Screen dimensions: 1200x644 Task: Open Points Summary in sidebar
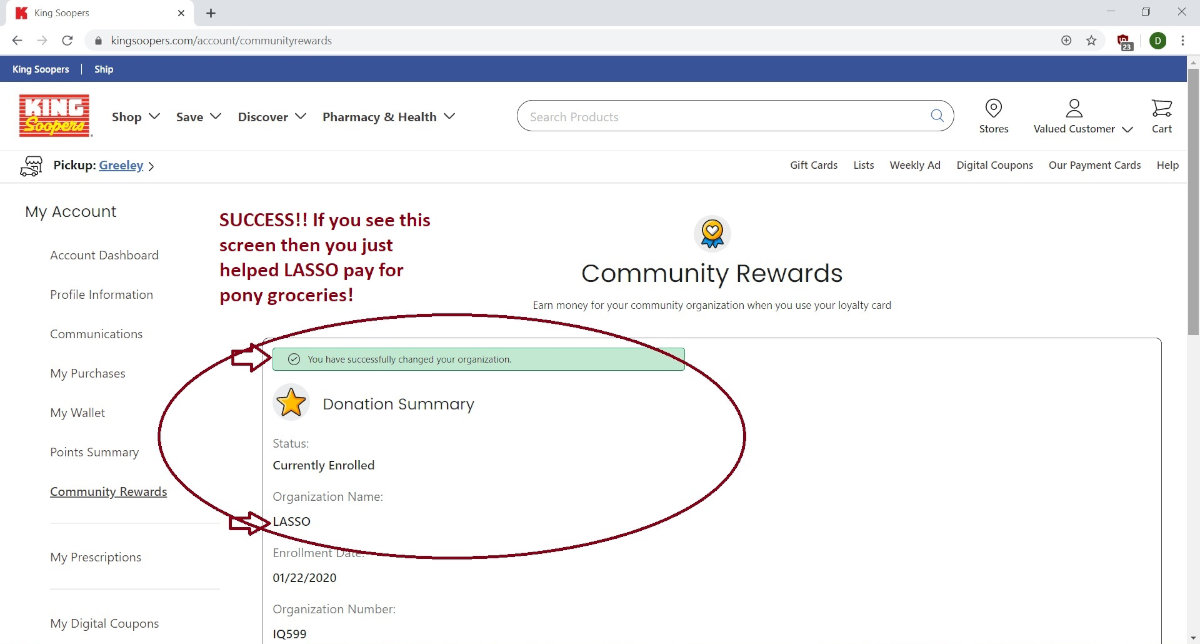[94, 452]
